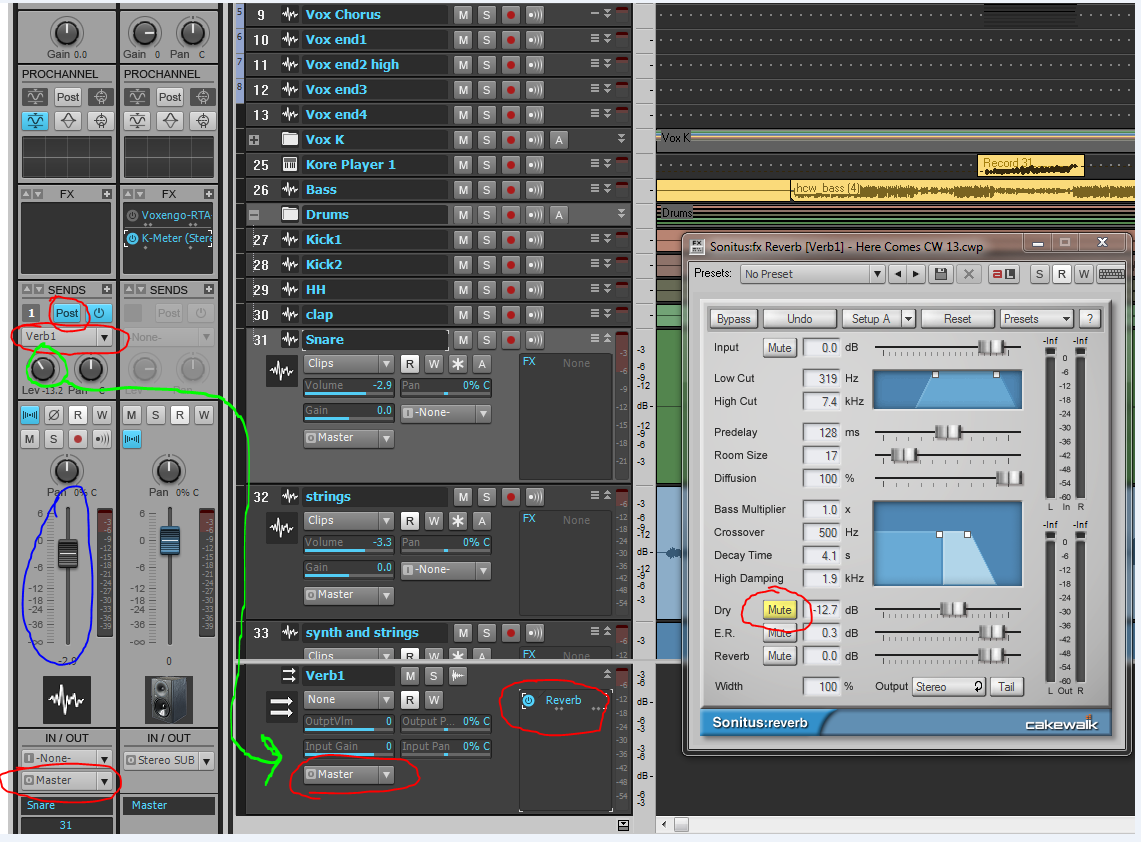1141x842 pixels.
Task: Open the Presets dropdown beside Reset
Action: click(x=1036, y=319)
